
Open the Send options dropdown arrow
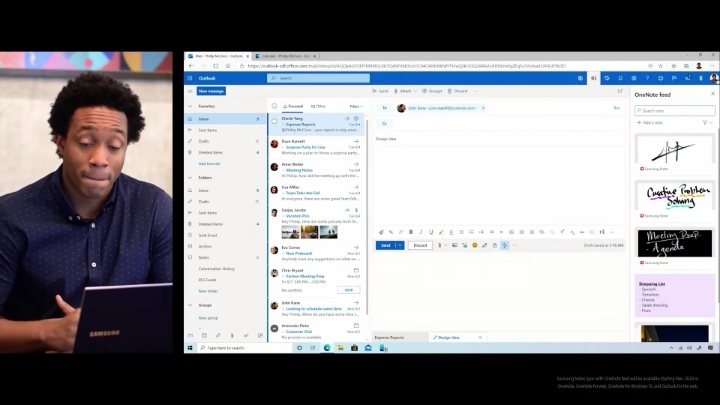click(400, 246)
